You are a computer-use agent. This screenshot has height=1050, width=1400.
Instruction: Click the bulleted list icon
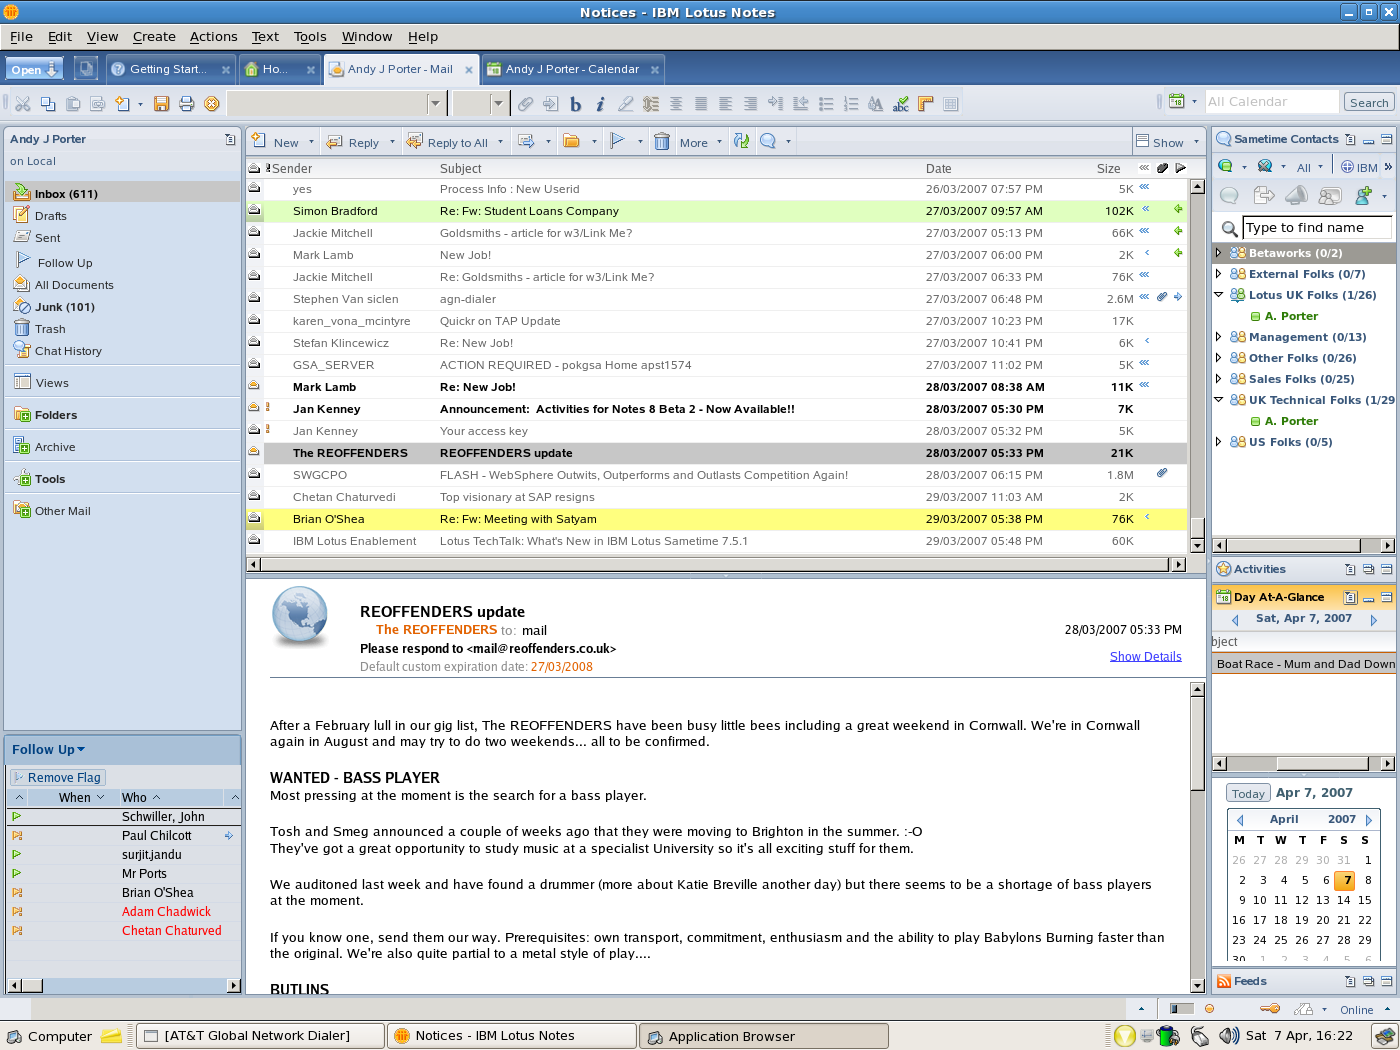826,103
